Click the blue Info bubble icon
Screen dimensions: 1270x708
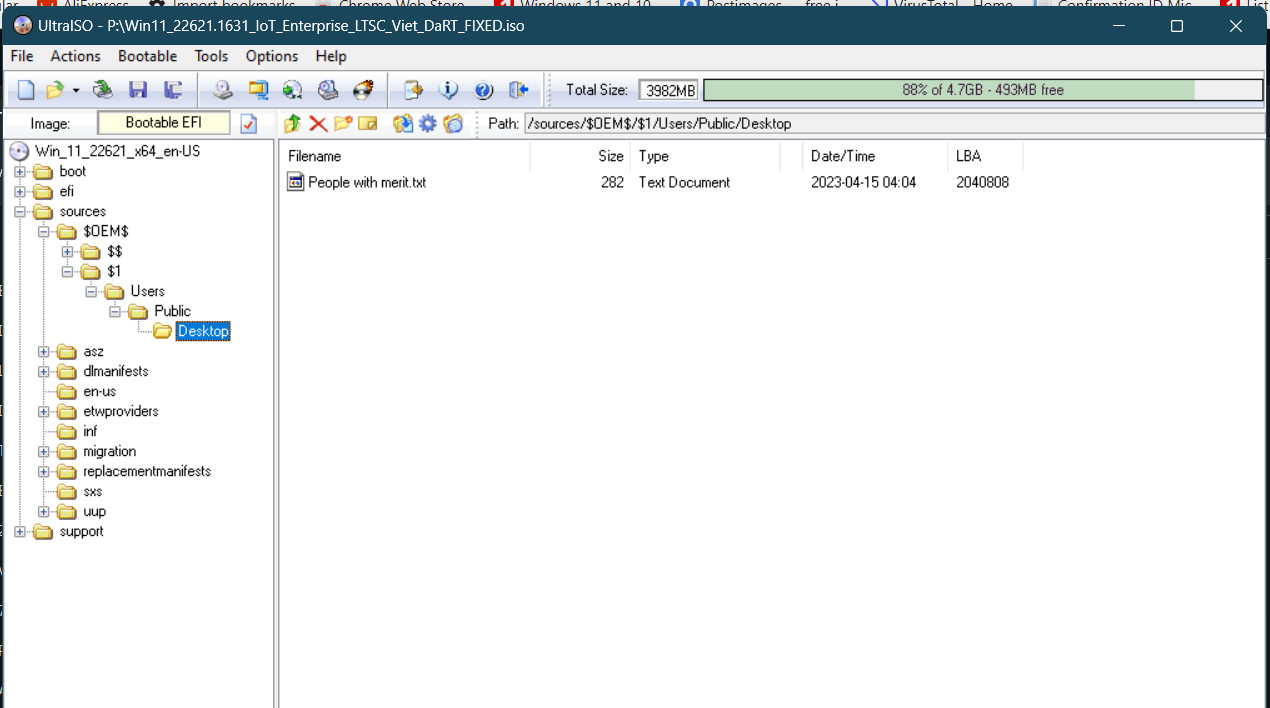pos(448,90)
